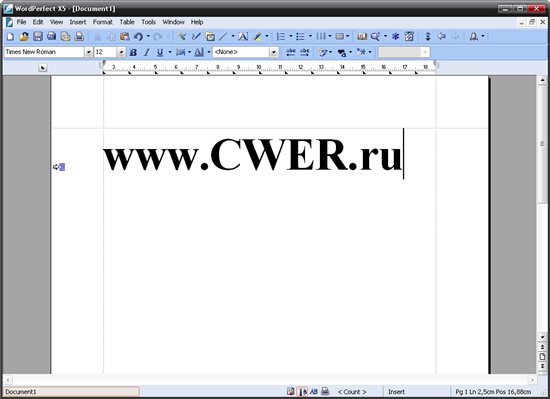This screenshot has height=399, width=550.
Task: Expand the highlight color arrow
Action: click(267, 36)
